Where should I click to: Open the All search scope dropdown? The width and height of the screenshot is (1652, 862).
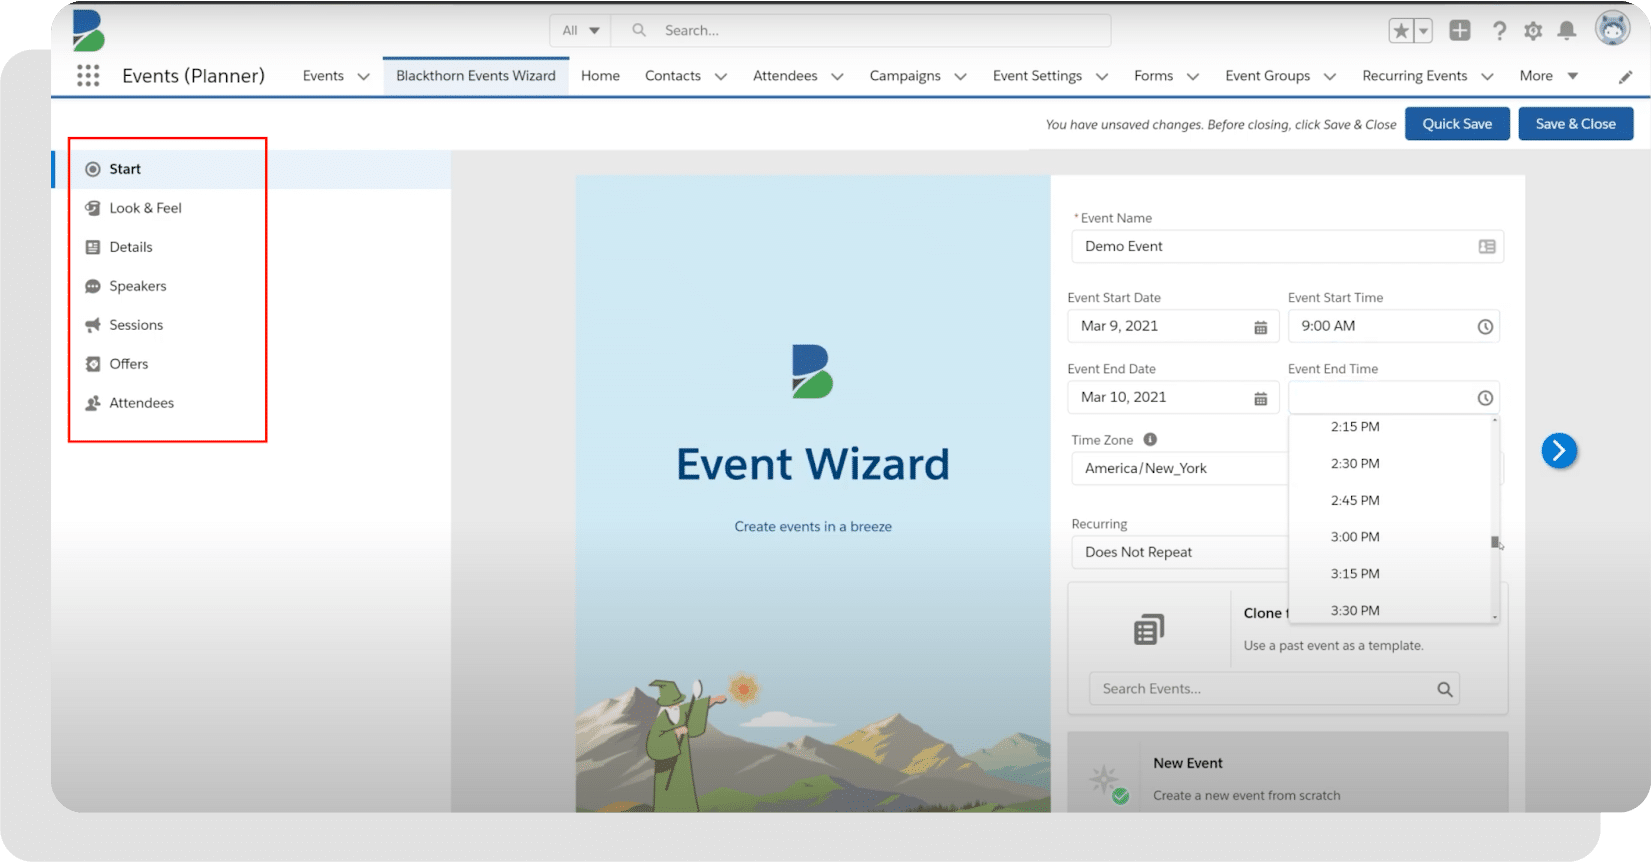click(581, 30)
